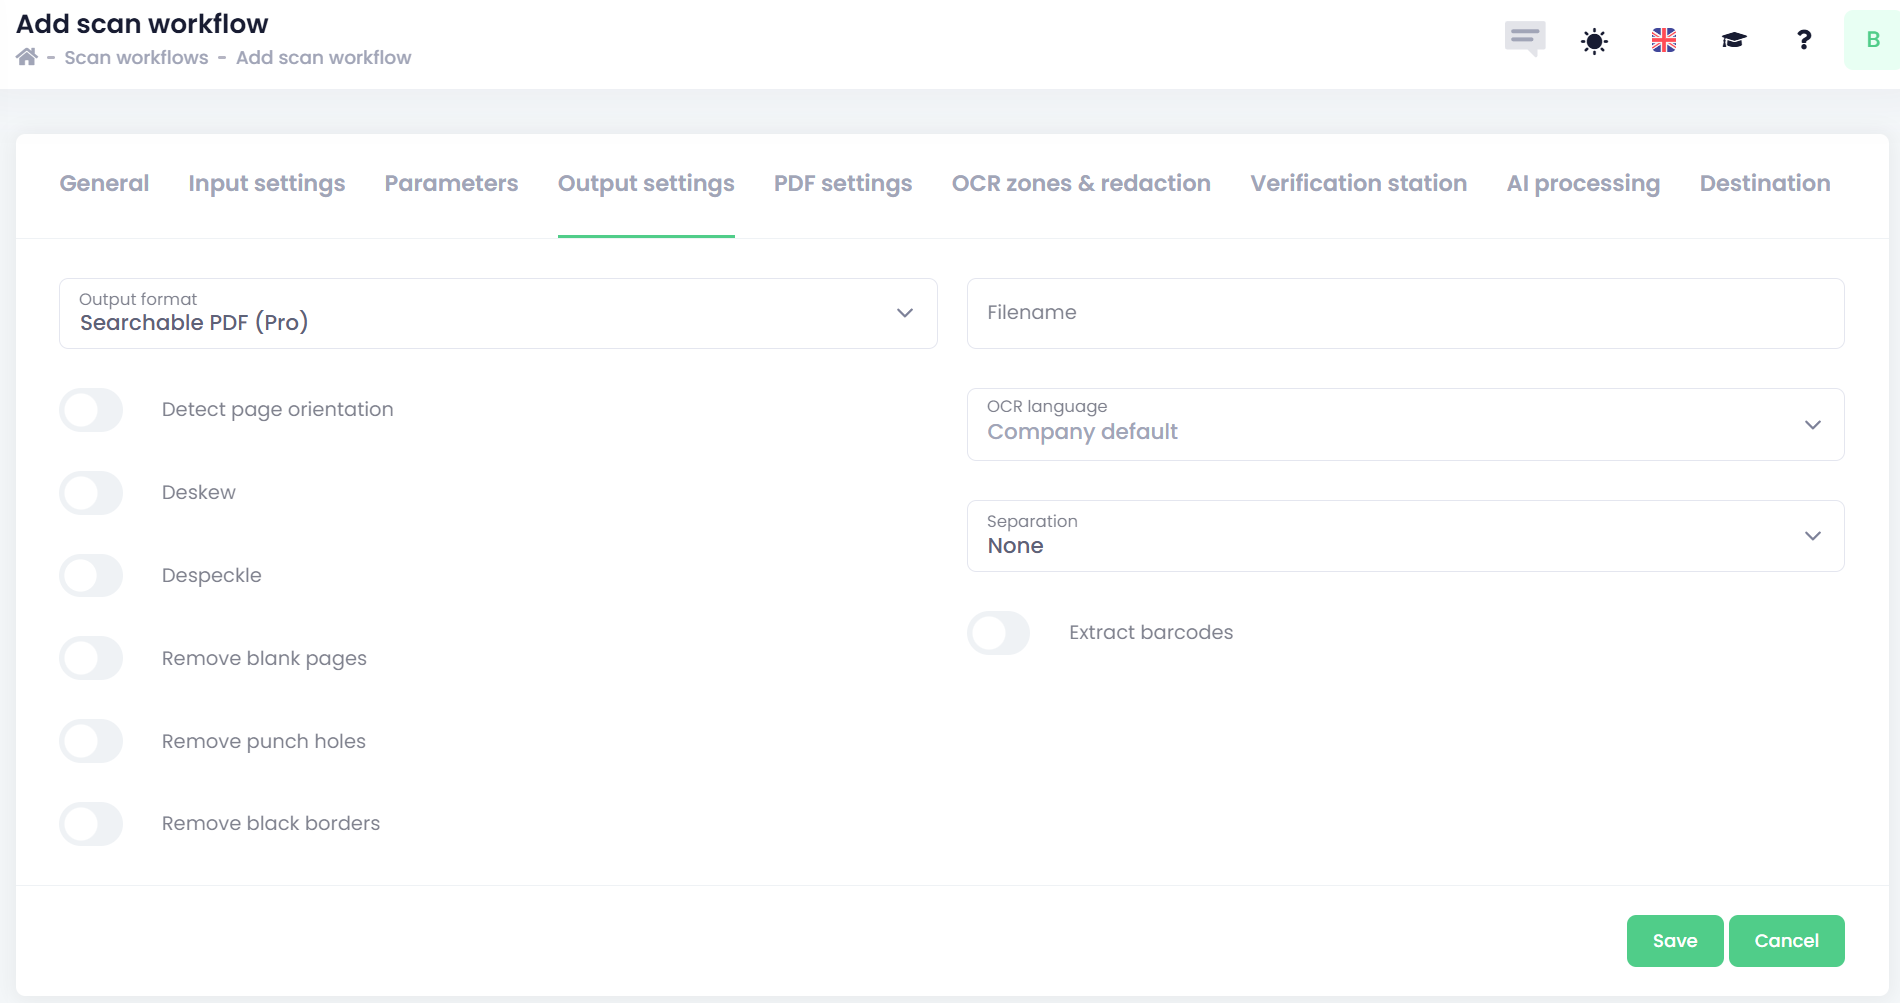
Task: Expand the Output format dropdown
Action: click(x=498, y=314)
